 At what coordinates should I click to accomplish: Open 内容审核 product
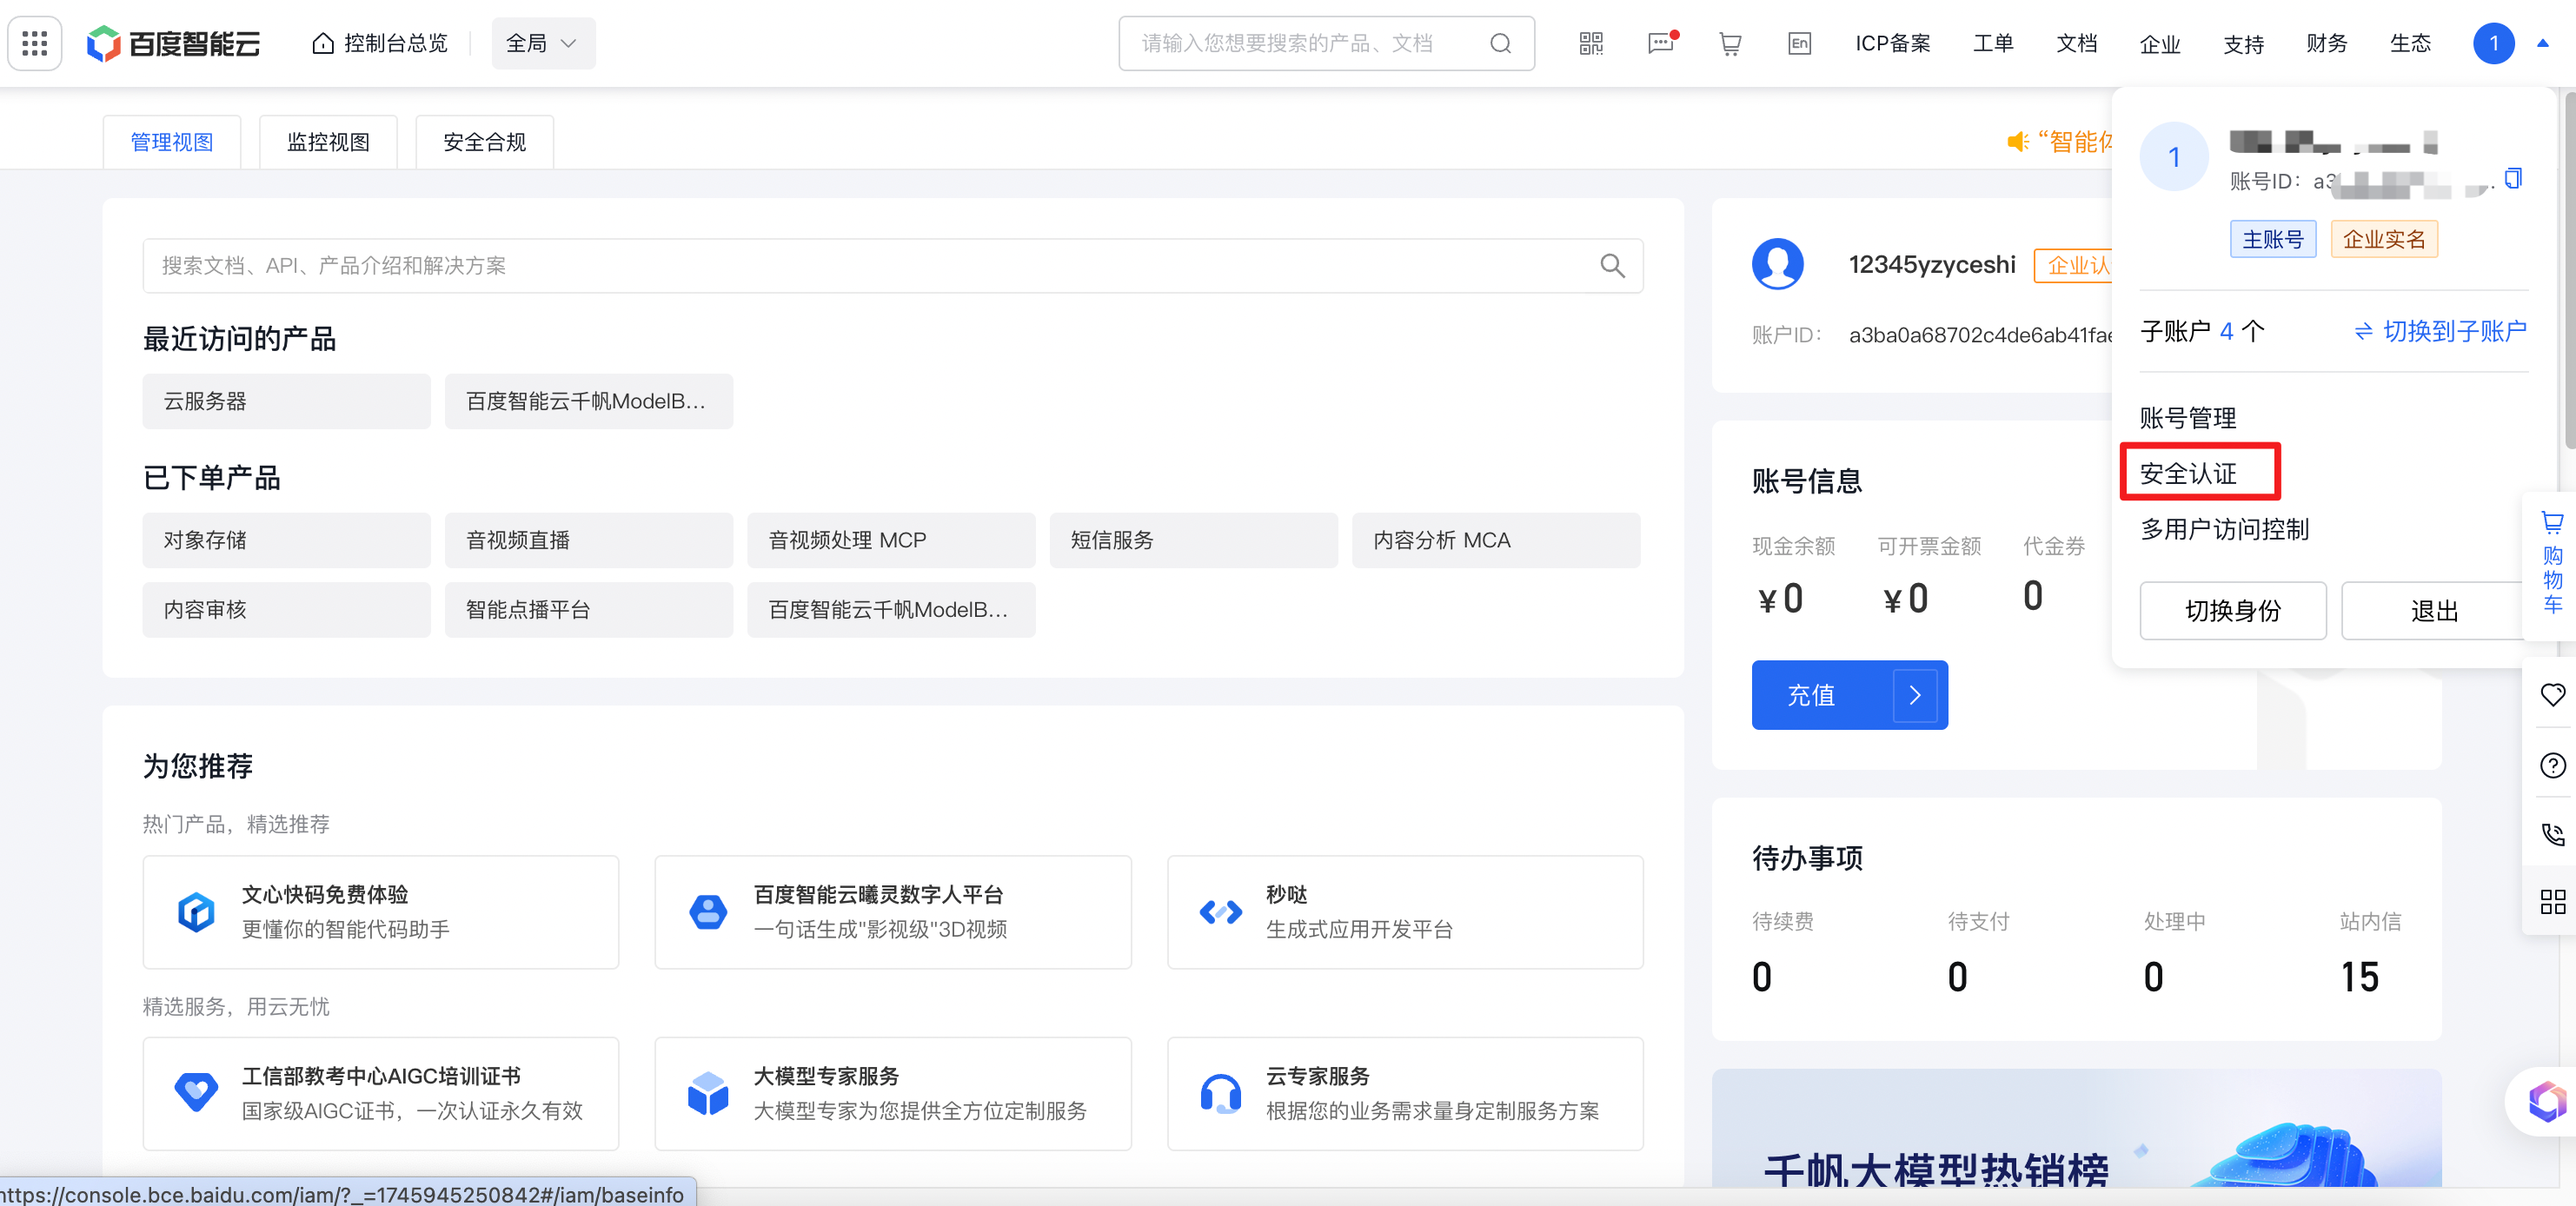[x=286, y=609]
